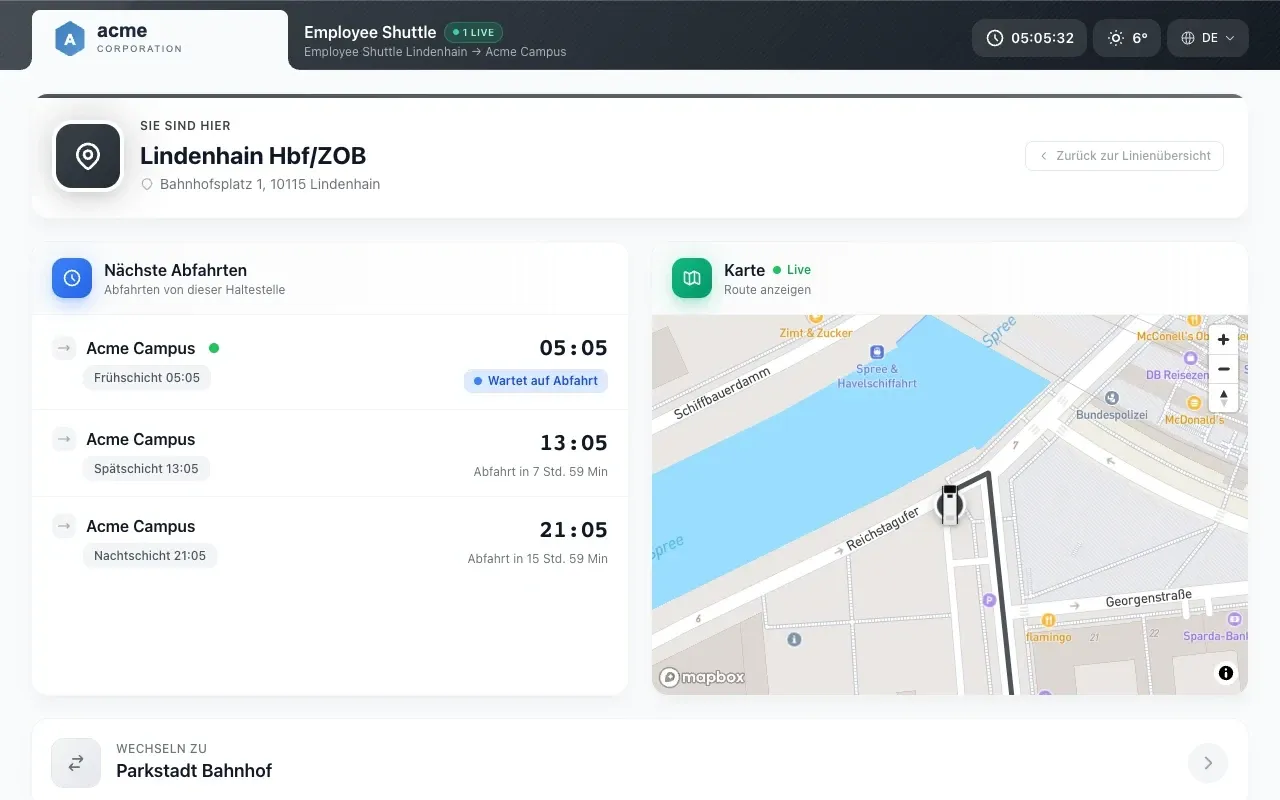Screen dimensions: 1280x800
Task: Click the Mapbox logo link
Action: click(702, 677)
